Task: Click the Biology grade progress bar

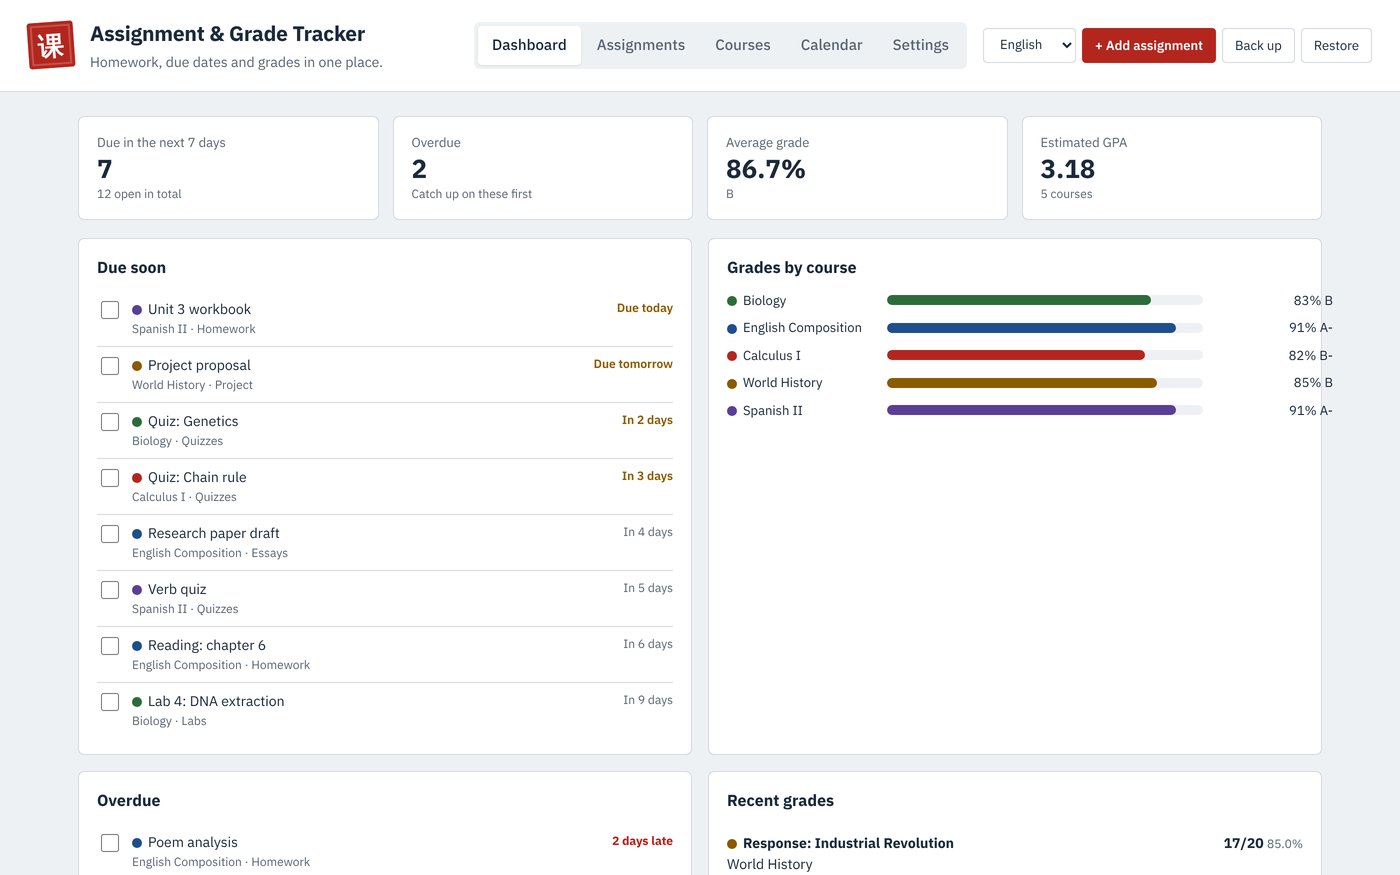Action: pyautogui.click(x=1044, y=300)
